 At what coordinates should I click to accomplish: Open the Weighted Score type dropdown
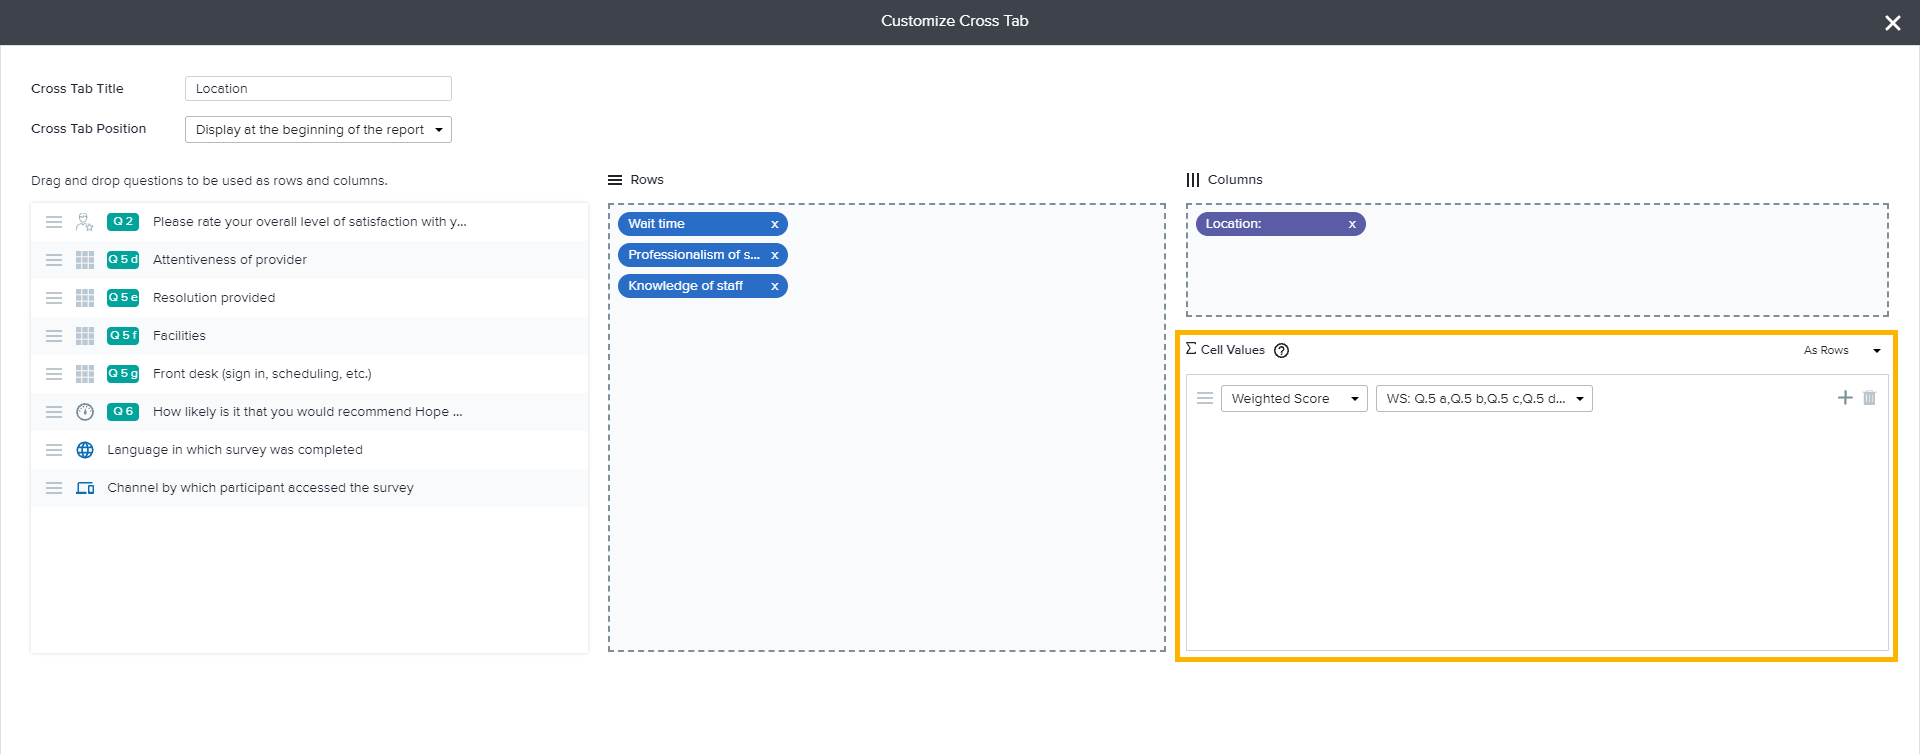1293,399
